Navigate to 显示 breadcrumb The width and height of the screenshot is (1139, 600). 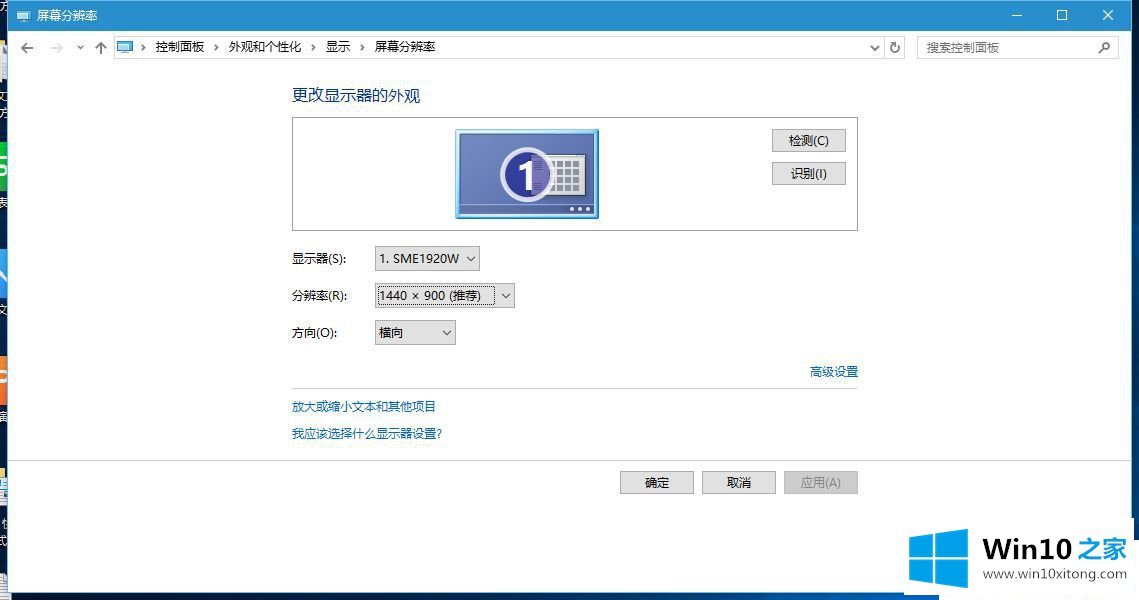coord(338,47)
